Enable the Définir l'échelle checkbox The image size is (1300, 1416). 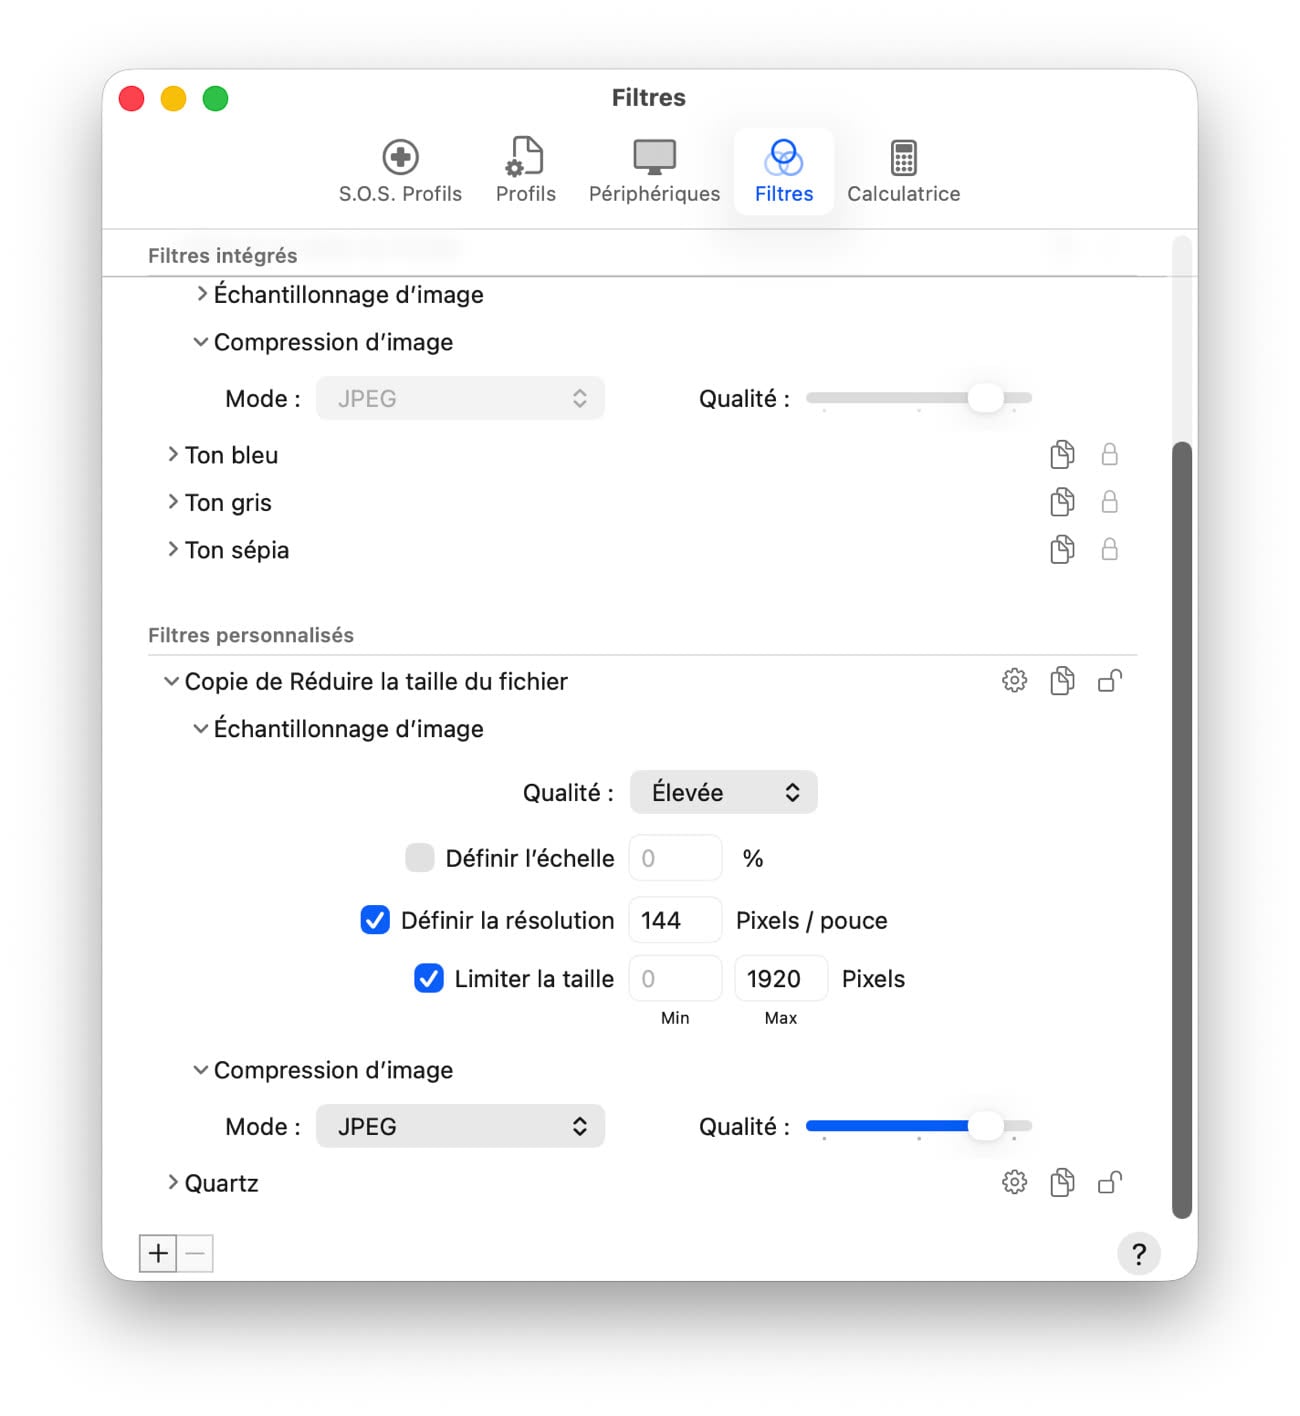pos(420,858)
